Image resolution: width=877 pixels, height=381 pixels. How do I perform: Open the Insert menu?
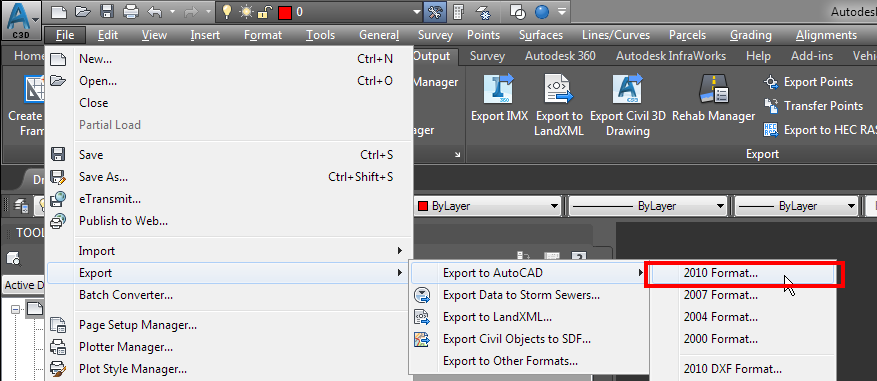click(205, 35)
